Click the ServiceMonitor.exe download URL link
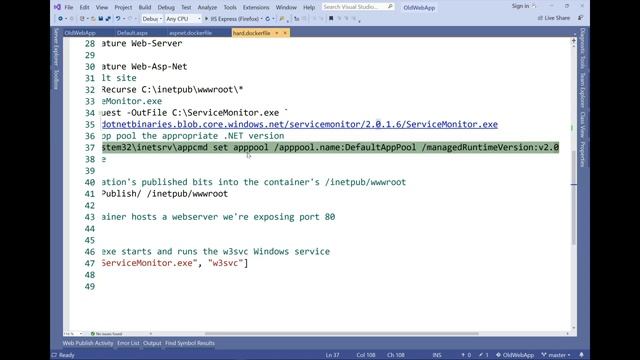This screenshot has width=640, height=360. (x=300, y=124)
